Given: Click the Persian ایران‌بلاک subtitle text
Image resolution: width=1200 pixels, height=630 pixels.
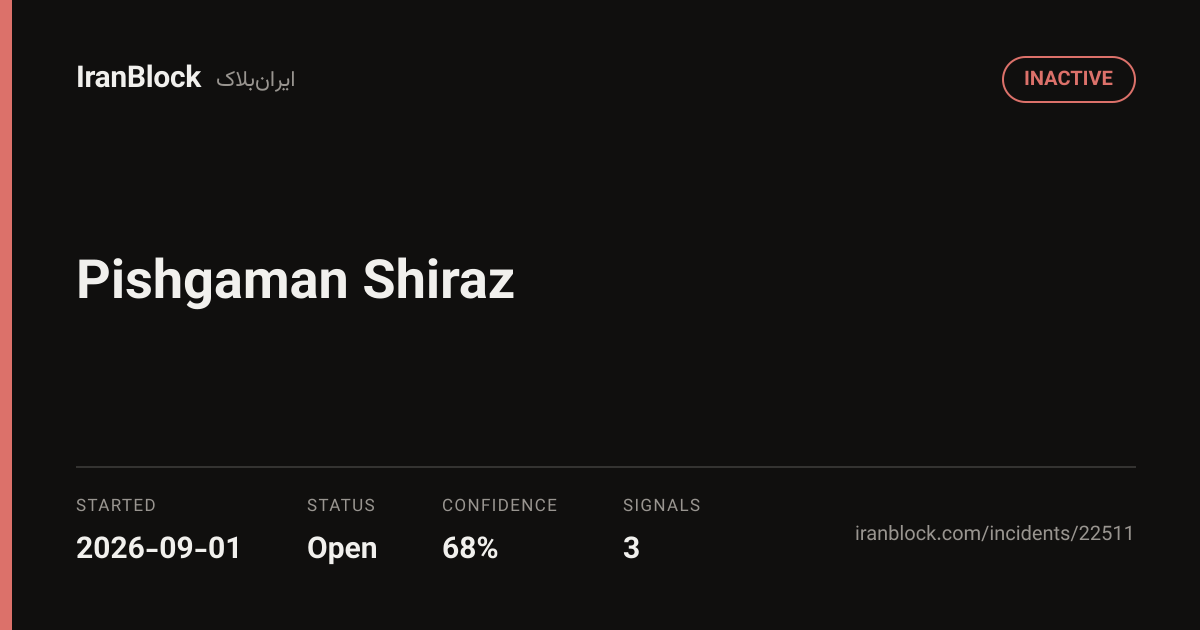Looking at the screenshot, I should 256,80.
